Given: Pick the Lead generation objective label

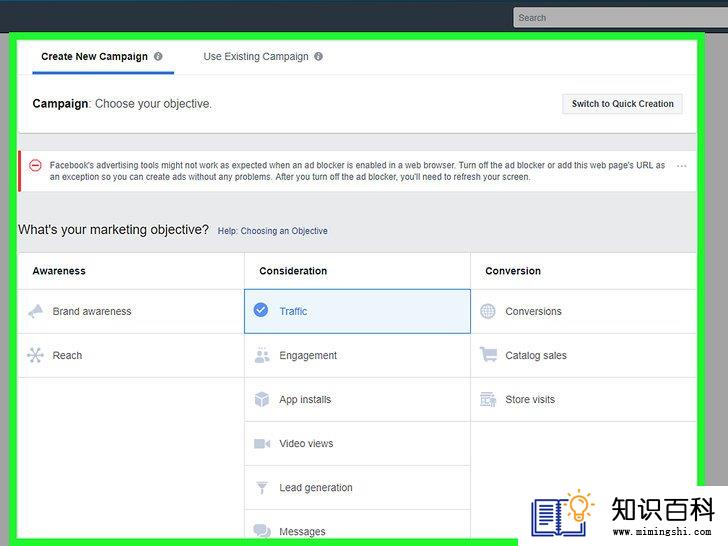Looking at the screenshot, I should click(316, 488).
